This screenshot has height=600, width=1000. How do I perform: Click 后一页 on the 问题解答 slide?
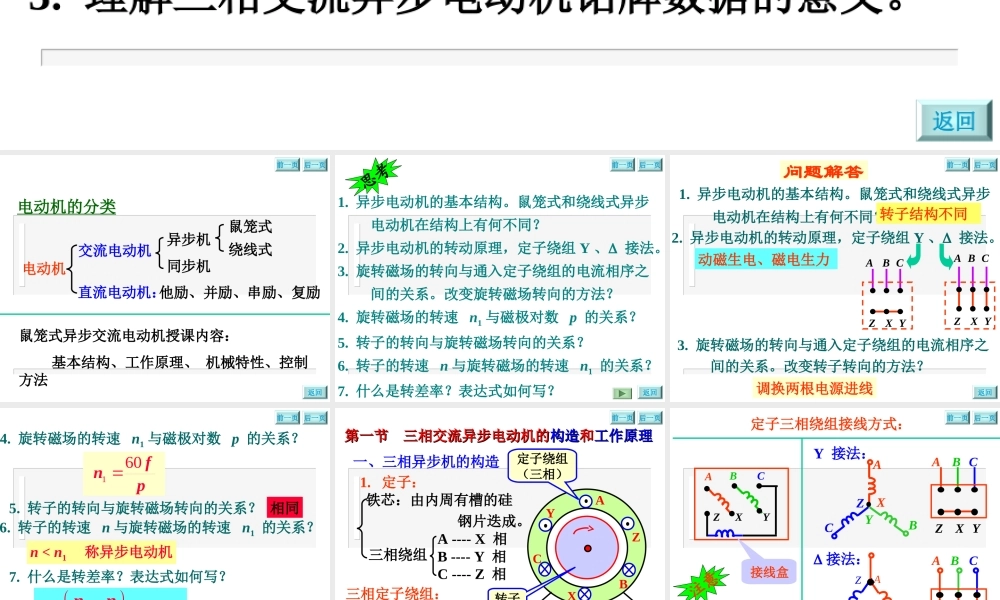click(985, 165)
